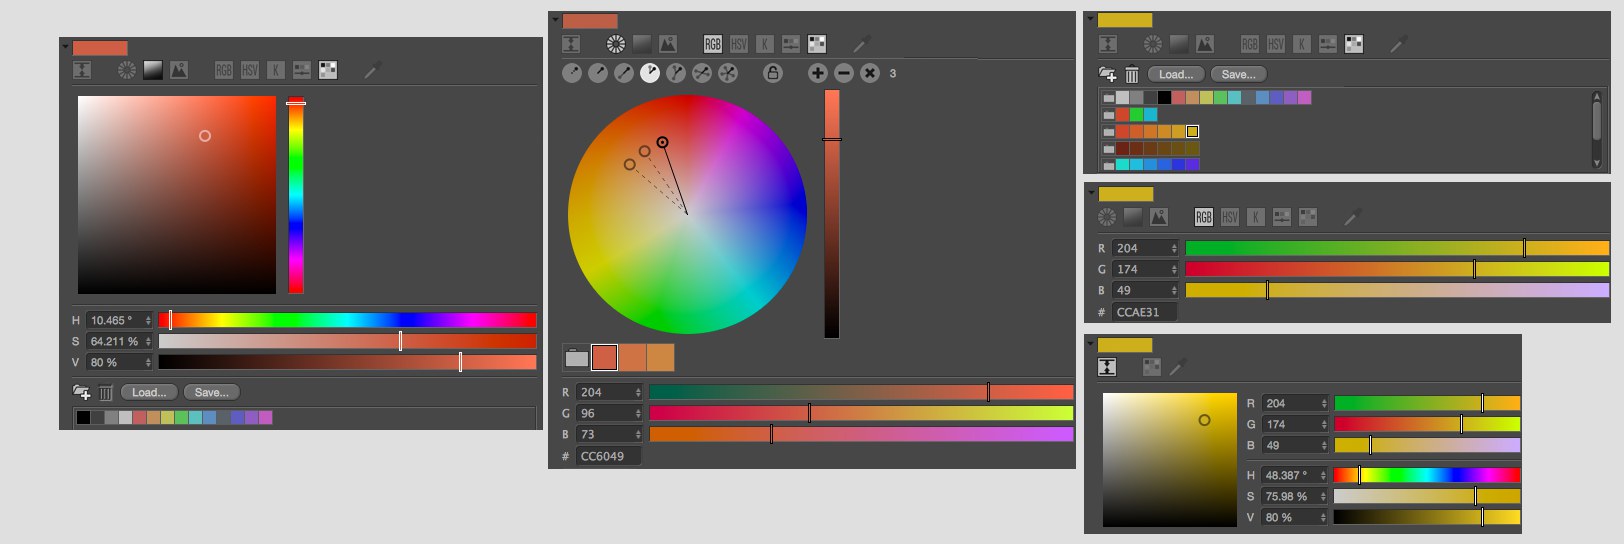The image size is (1624, 544).
Task: Switch to color wheel mode in left panel
Action: pos(126,70)
